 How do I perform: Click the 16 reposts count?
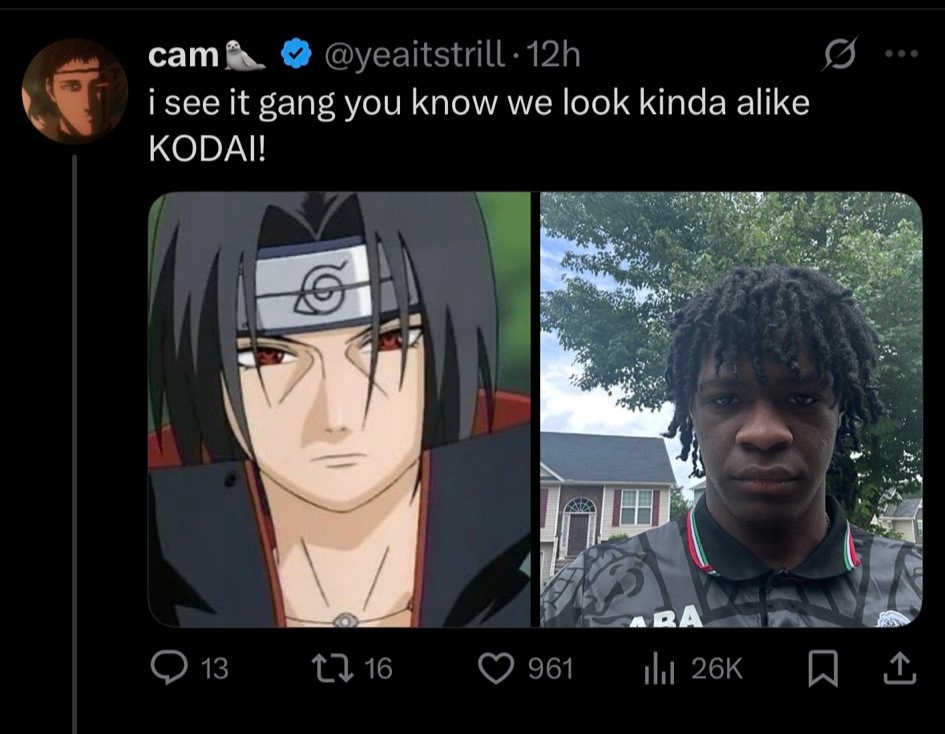(x=378, y=669)
